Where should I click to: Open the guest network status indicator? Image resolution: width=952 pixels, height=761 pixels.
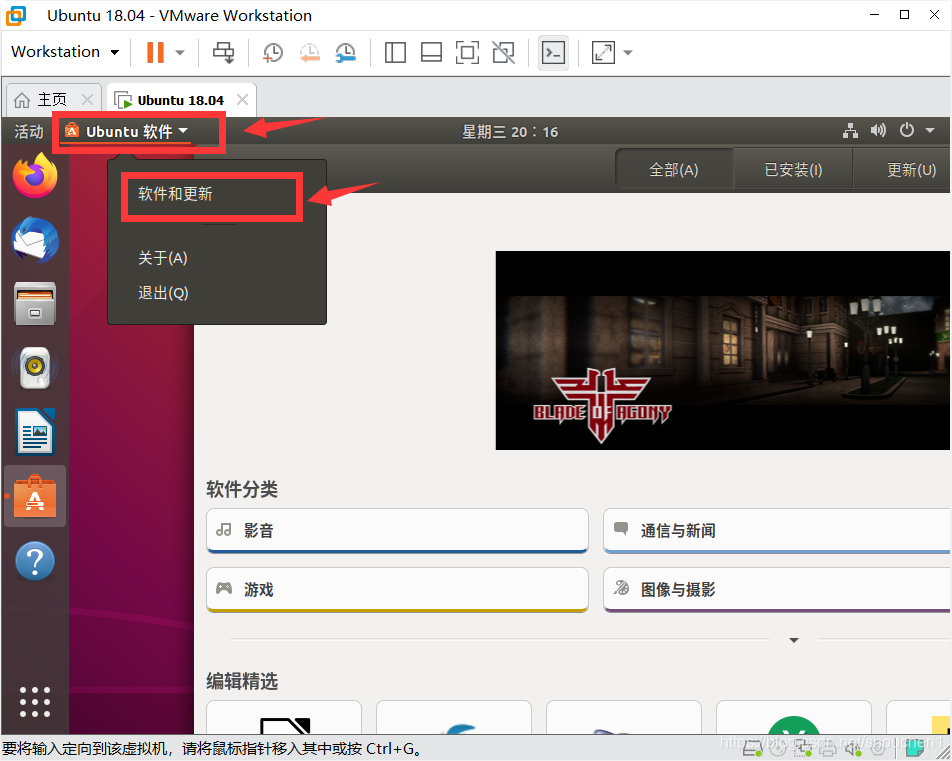coord(850,131)
